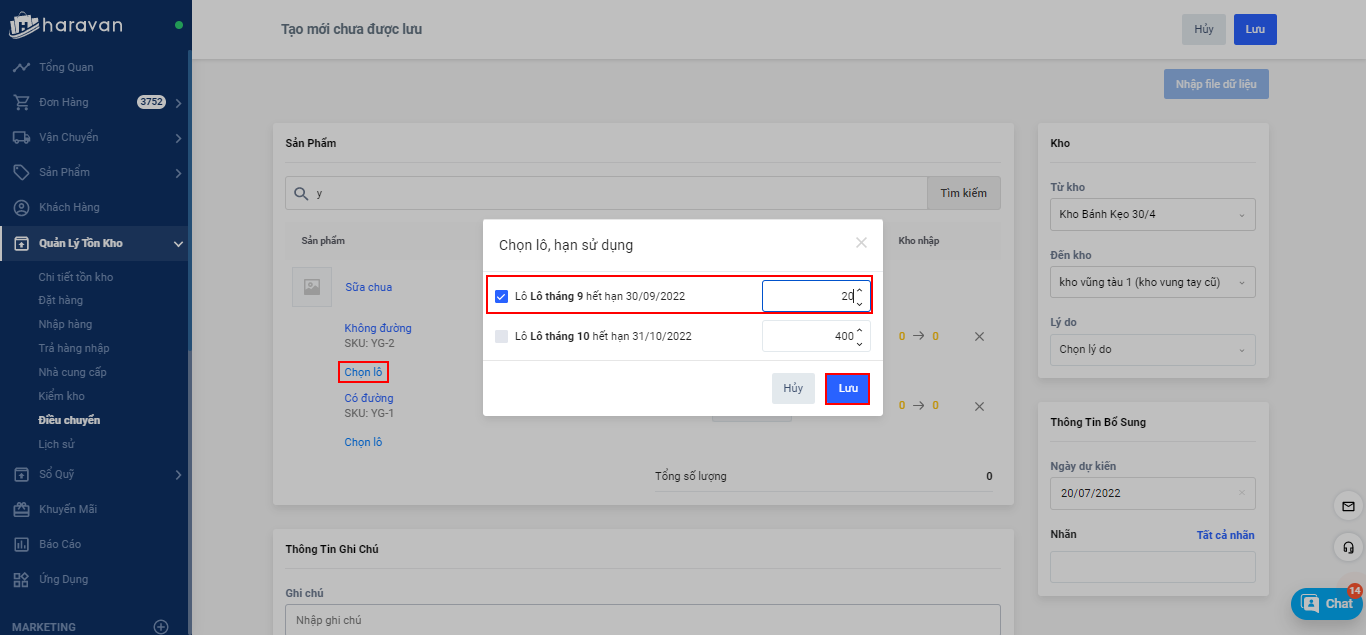
Task: Uncheck the Lô tháng 9 checkbox
Action: (x=502, y=296)
